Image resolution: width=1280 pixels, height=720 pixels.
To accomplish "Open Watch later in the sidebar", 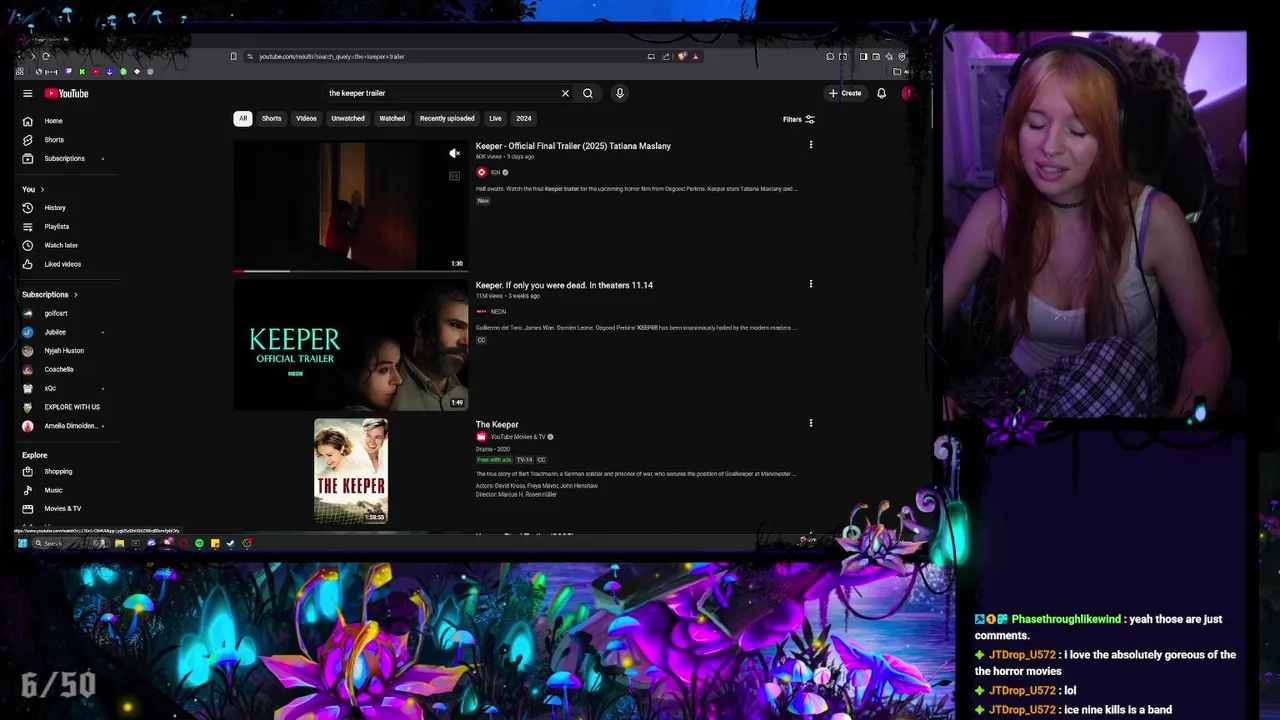I will (x=62, y=245).
